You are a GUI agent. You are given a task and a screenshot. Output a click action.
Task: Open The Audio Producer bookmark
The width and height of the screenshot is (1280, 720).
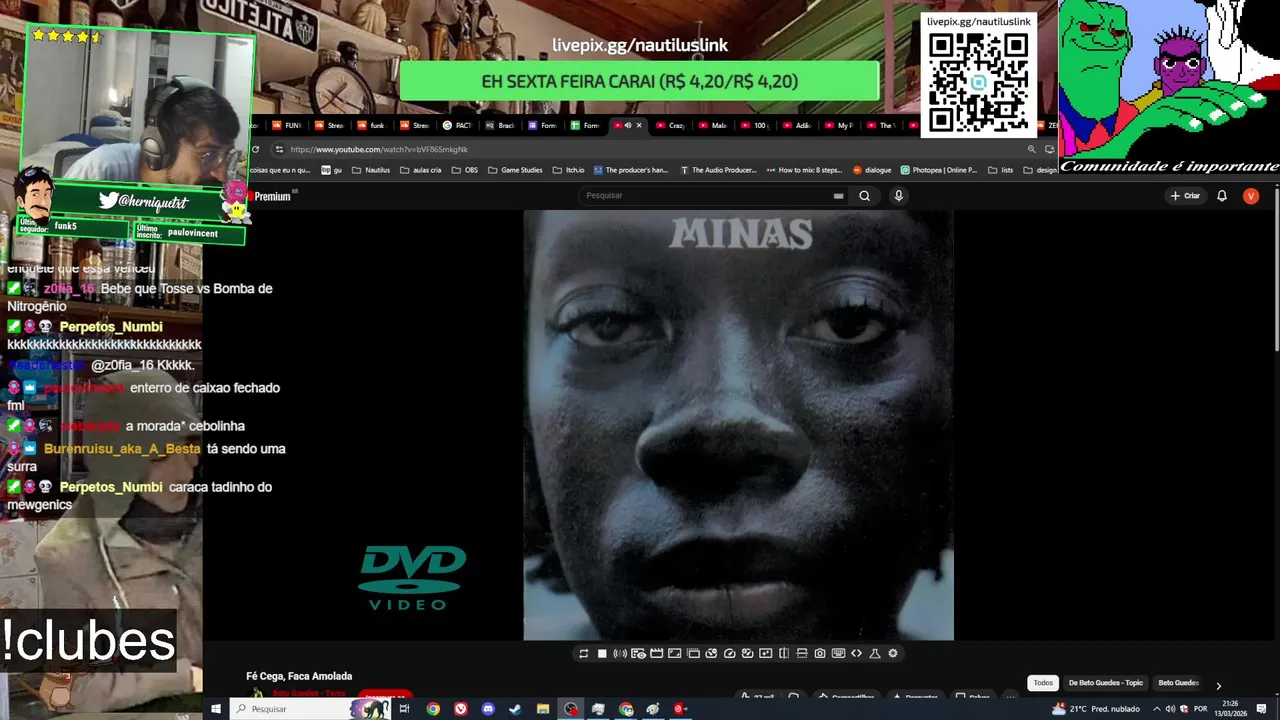pos(718,170)
